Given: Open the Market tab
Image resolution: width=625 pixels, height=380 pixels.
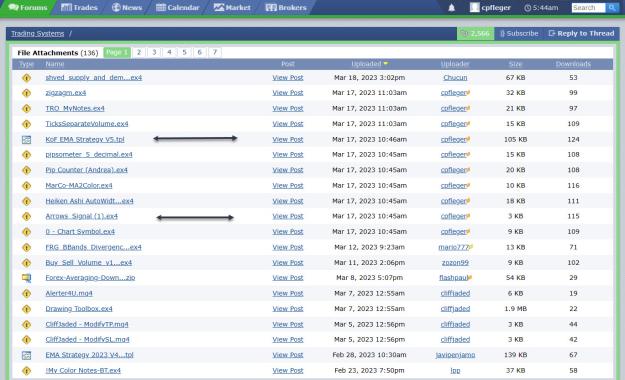Looking at the screenshot, I should (x=232, y=8).
